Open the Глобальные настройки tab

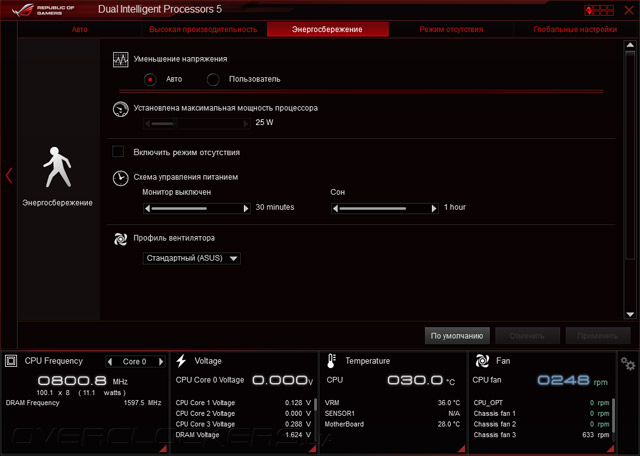pos(575,29)
